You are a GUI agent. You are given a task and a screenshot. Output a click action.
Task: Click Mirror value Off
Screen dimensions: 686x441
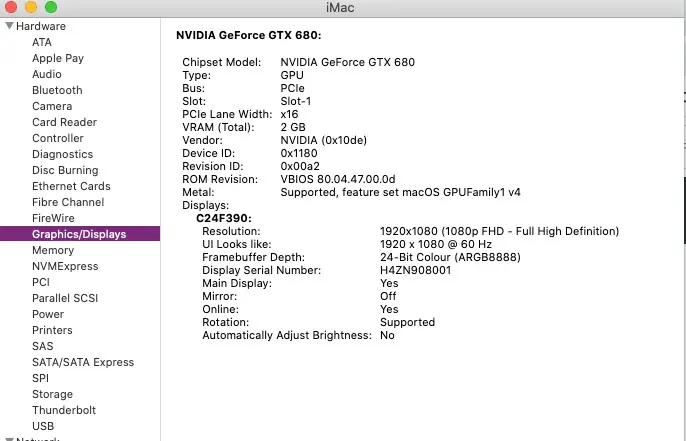pyautogui.click(x=388, y=296)
